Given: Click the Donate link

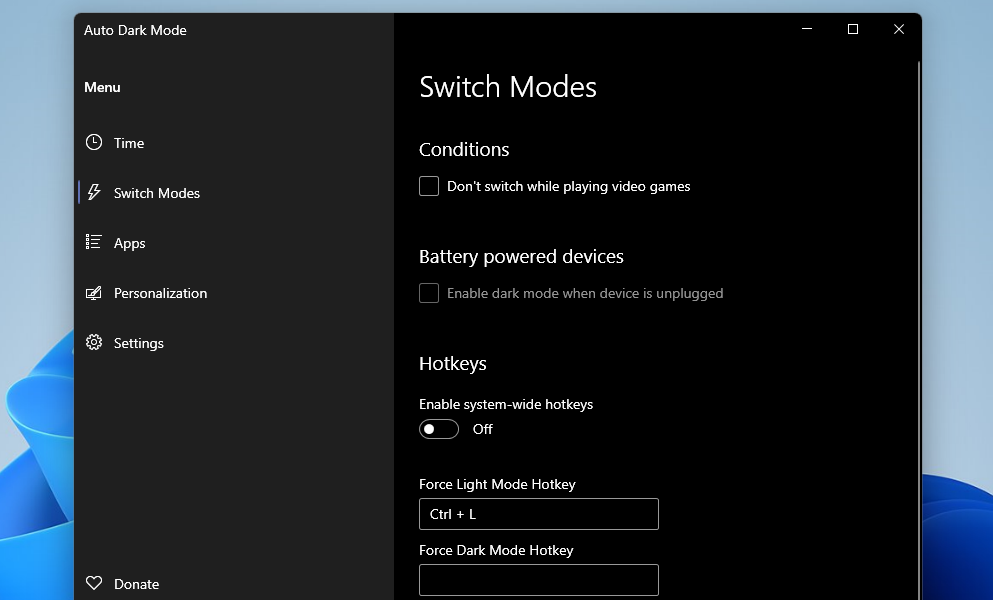Looking at the screenshot, I should pos(137,583).
